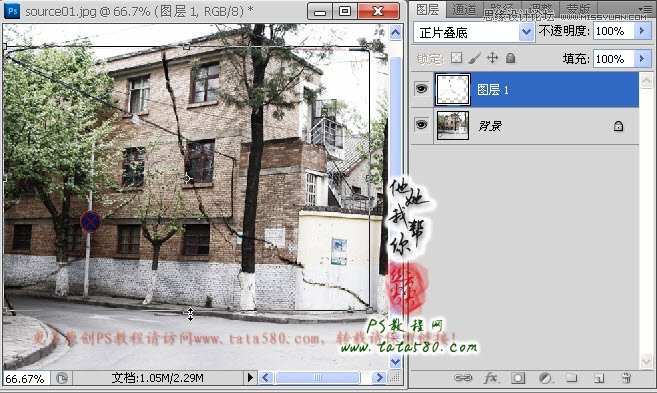Select the 背景 layer thumbnail
Screen dimensions: 657x393
click(x=453, y=125)
